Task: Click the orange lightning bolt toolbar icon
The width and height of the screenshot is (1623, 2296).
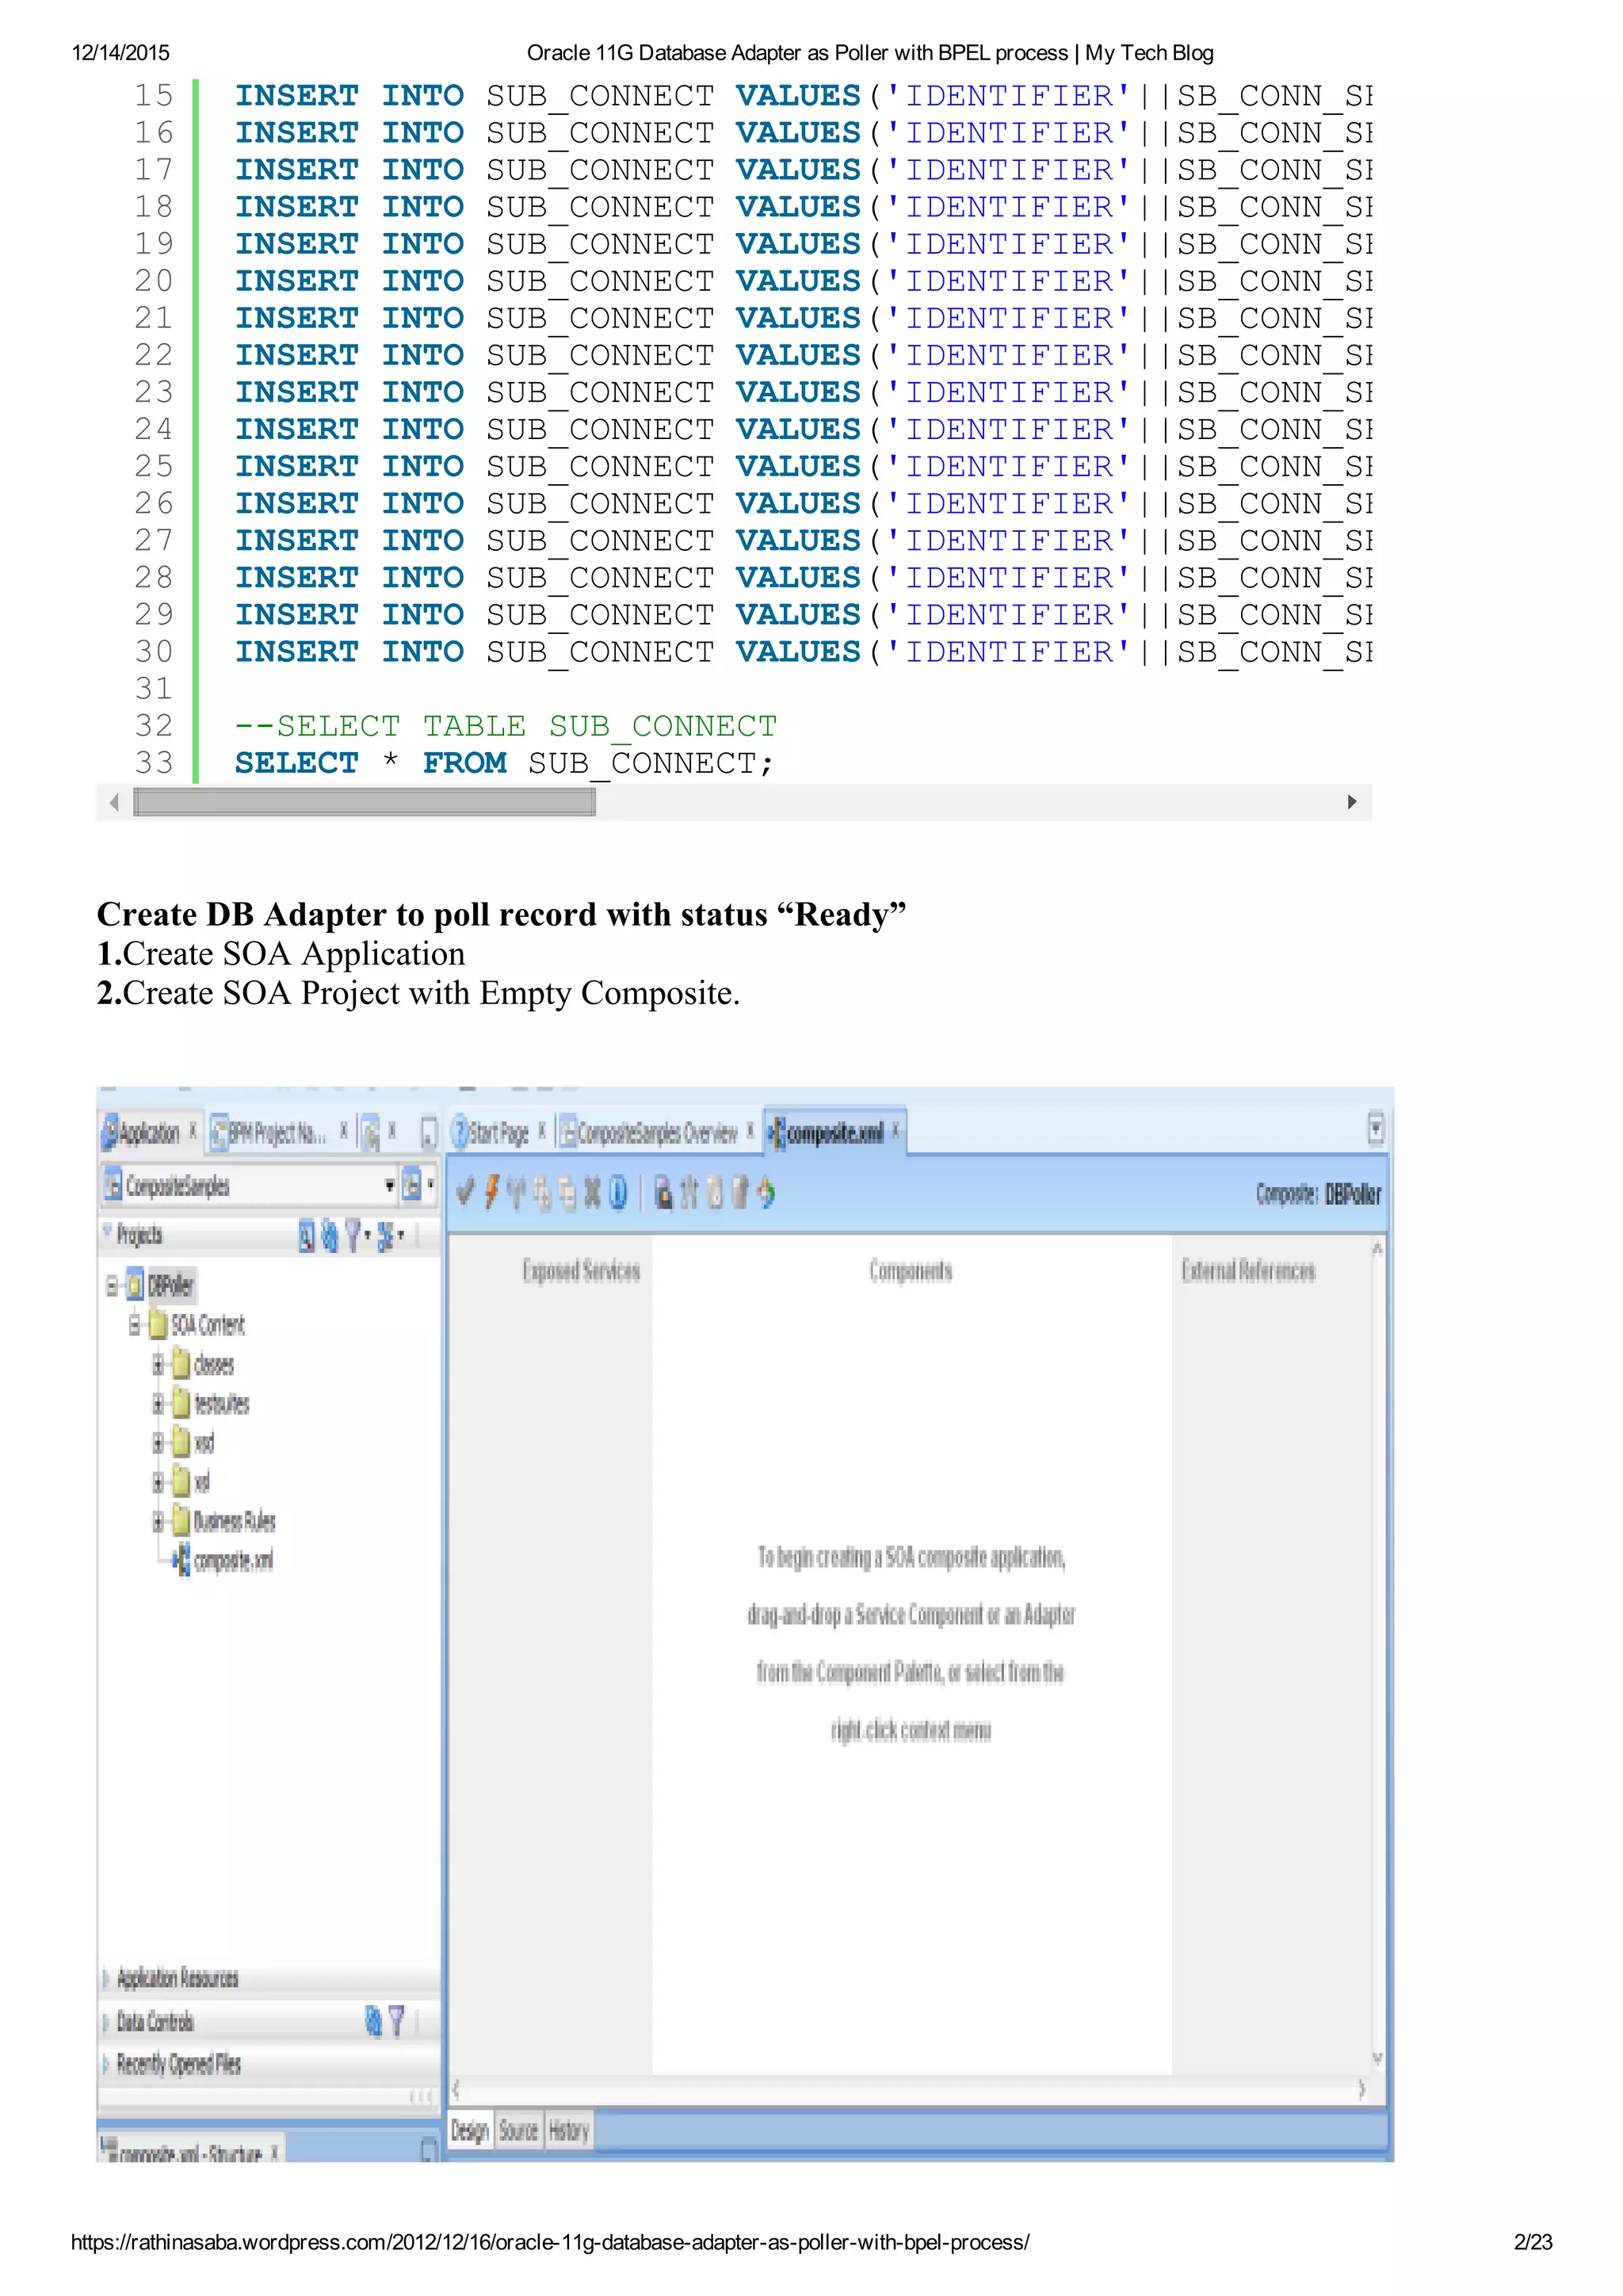Action: 491,1192
